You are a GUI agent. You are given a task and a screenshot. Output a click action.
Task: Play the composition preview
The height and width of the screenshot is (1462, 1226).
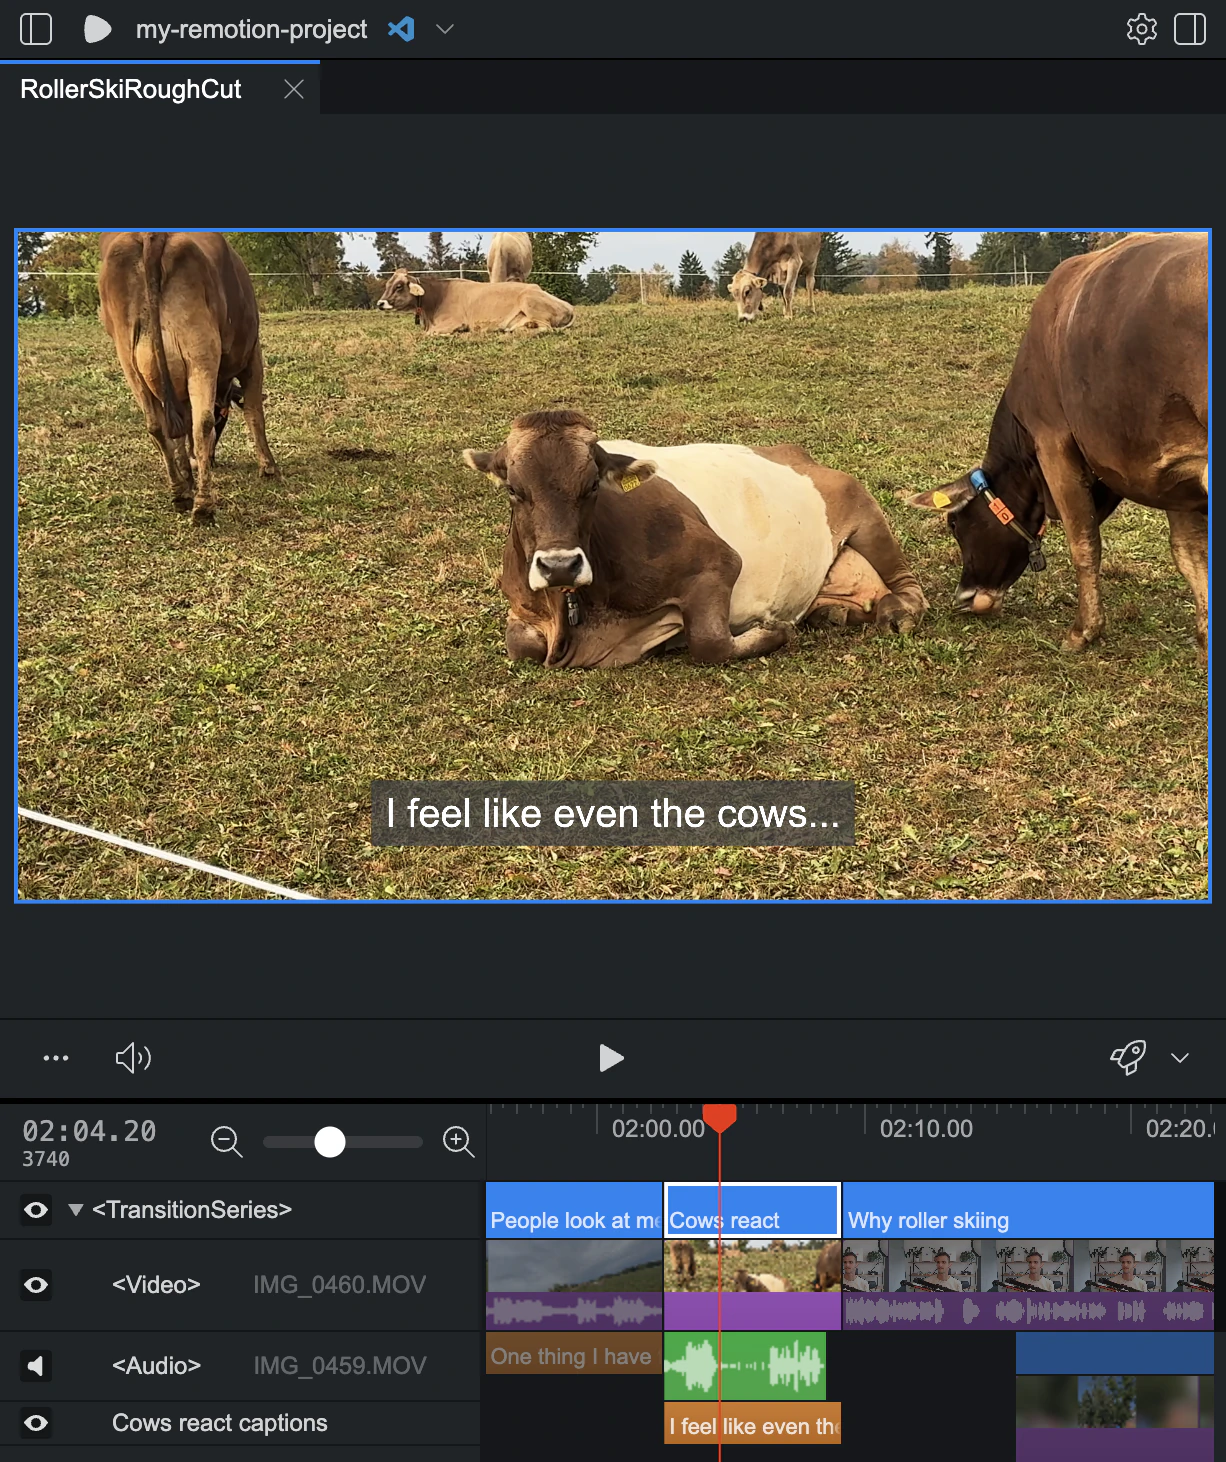611,1058
